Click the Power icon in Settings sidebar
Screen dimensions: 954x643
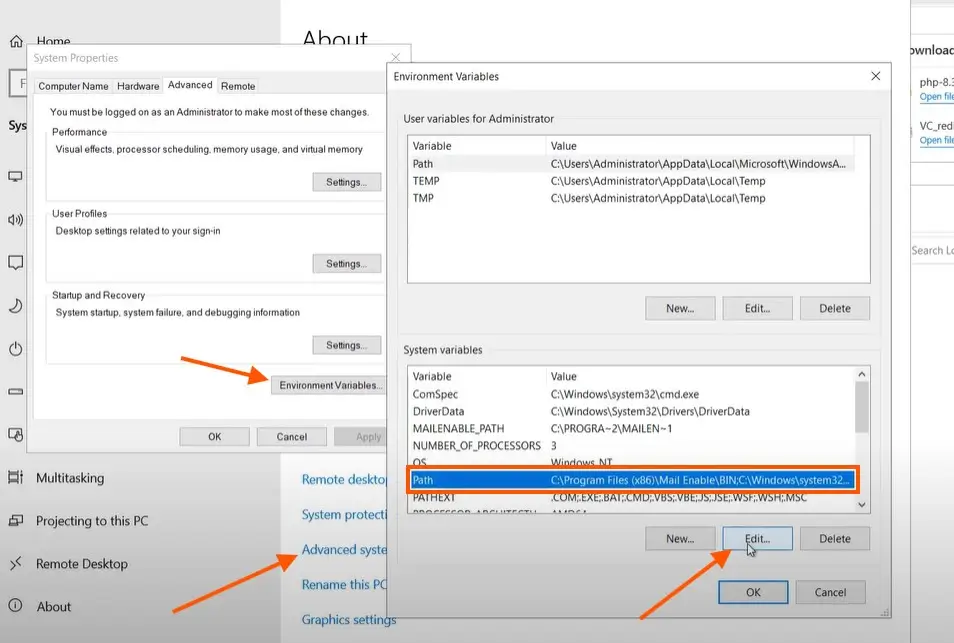(15, 349)
